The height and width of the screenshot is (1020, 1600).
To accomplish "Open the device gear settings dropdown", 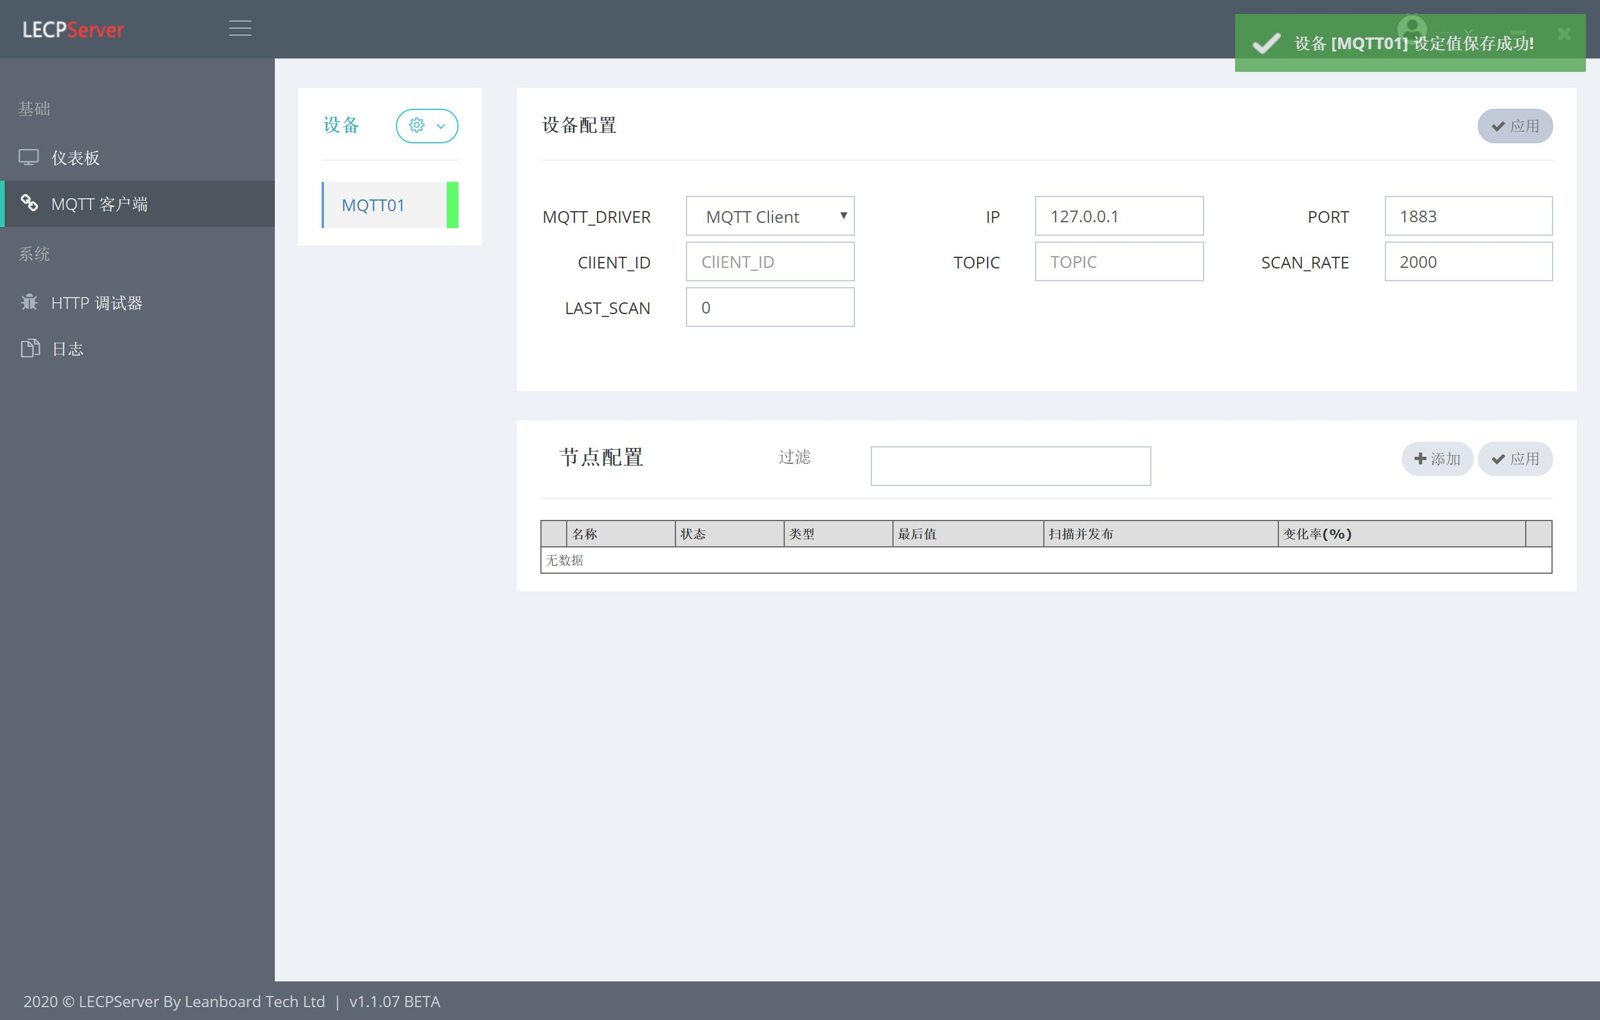I will pyautogui.click(x=427, y=126).
